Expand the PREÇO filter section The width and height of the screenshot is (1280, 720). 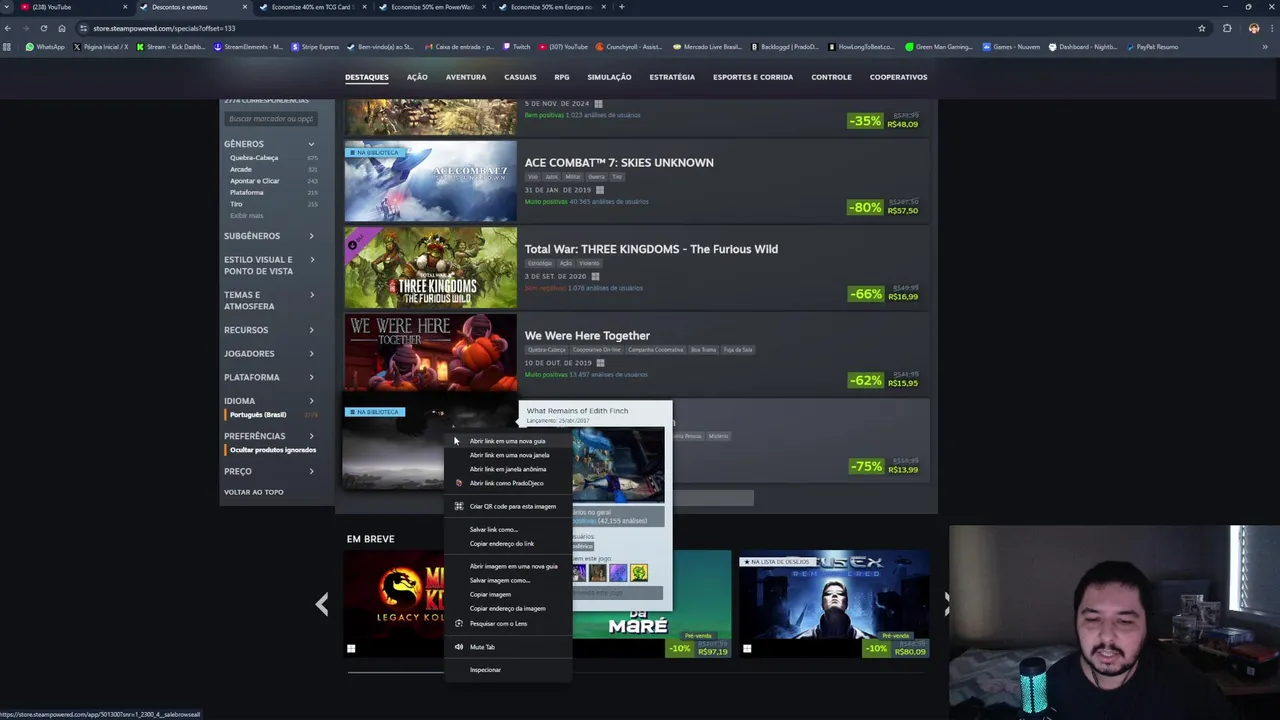[x=270, y=471]
